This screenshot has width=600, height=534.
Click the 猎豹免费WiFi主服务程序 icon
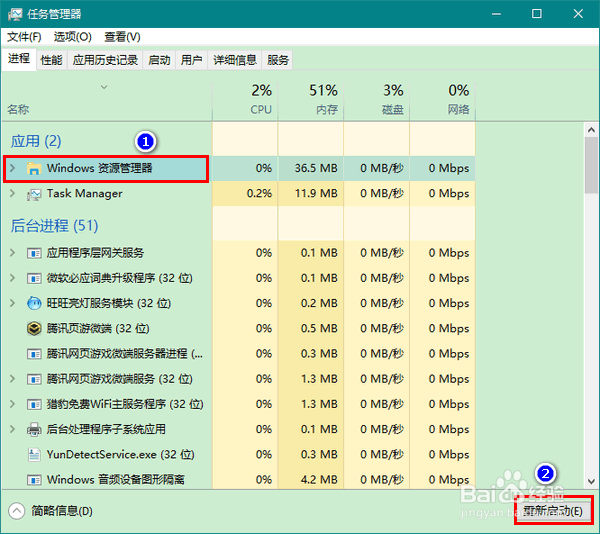click(34, 404)
